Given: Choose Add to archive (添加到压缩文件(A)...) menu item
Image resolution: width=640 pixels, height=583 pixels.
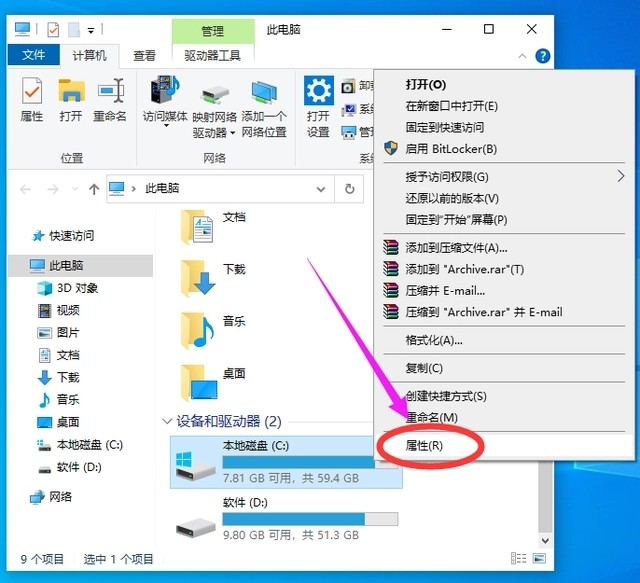Looking at the screenshot, I should (504, 248).
